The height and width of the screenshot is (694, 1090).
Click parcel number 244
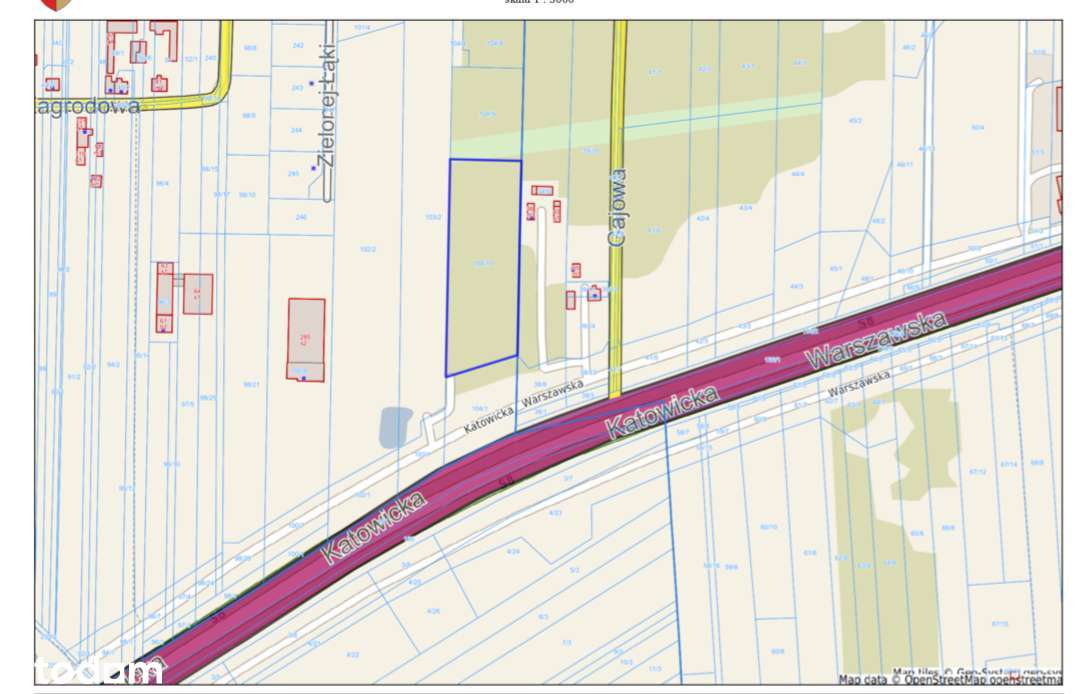[296, 130]
